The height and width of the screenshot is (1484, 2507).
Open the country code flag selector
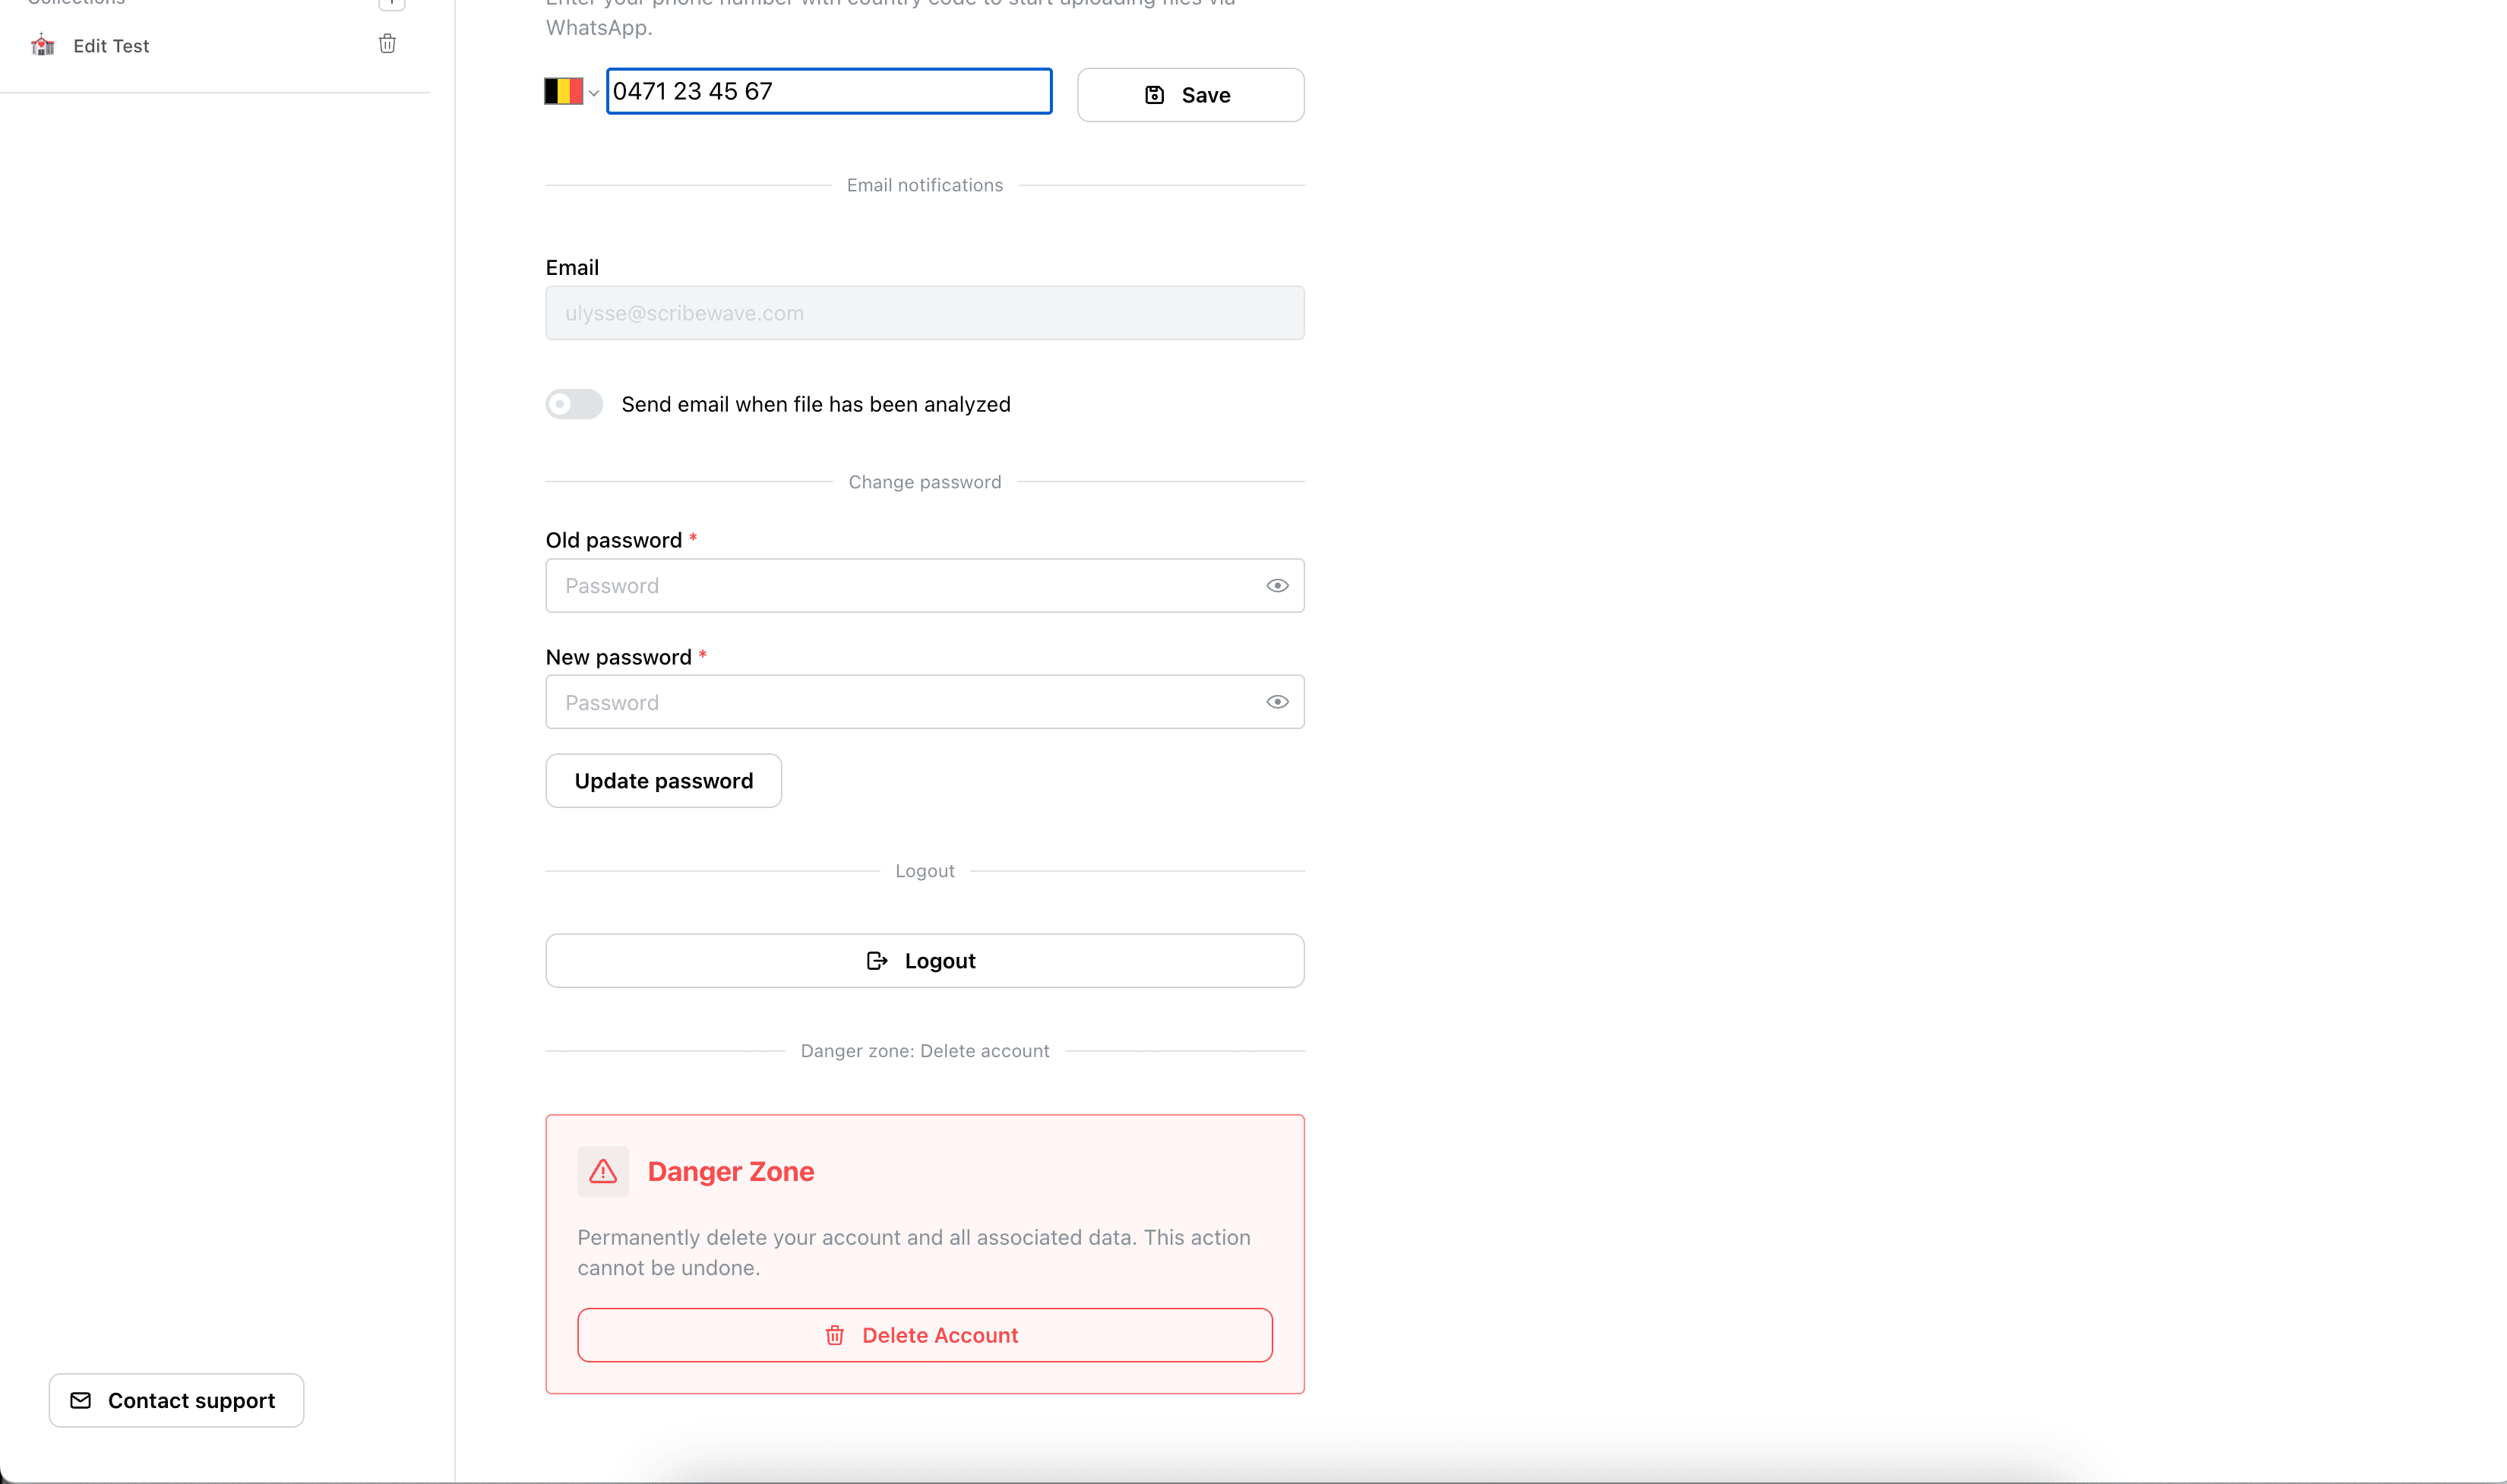(565, 90)
